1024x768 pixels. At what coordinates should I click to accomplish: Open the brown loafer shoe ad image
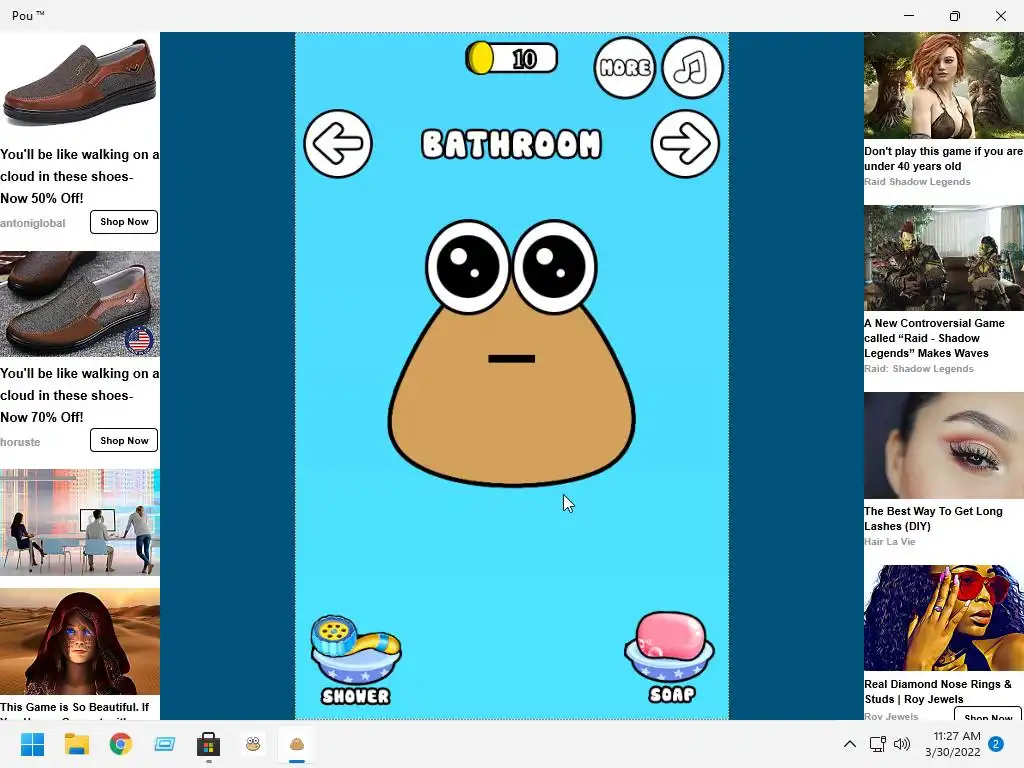80,85
